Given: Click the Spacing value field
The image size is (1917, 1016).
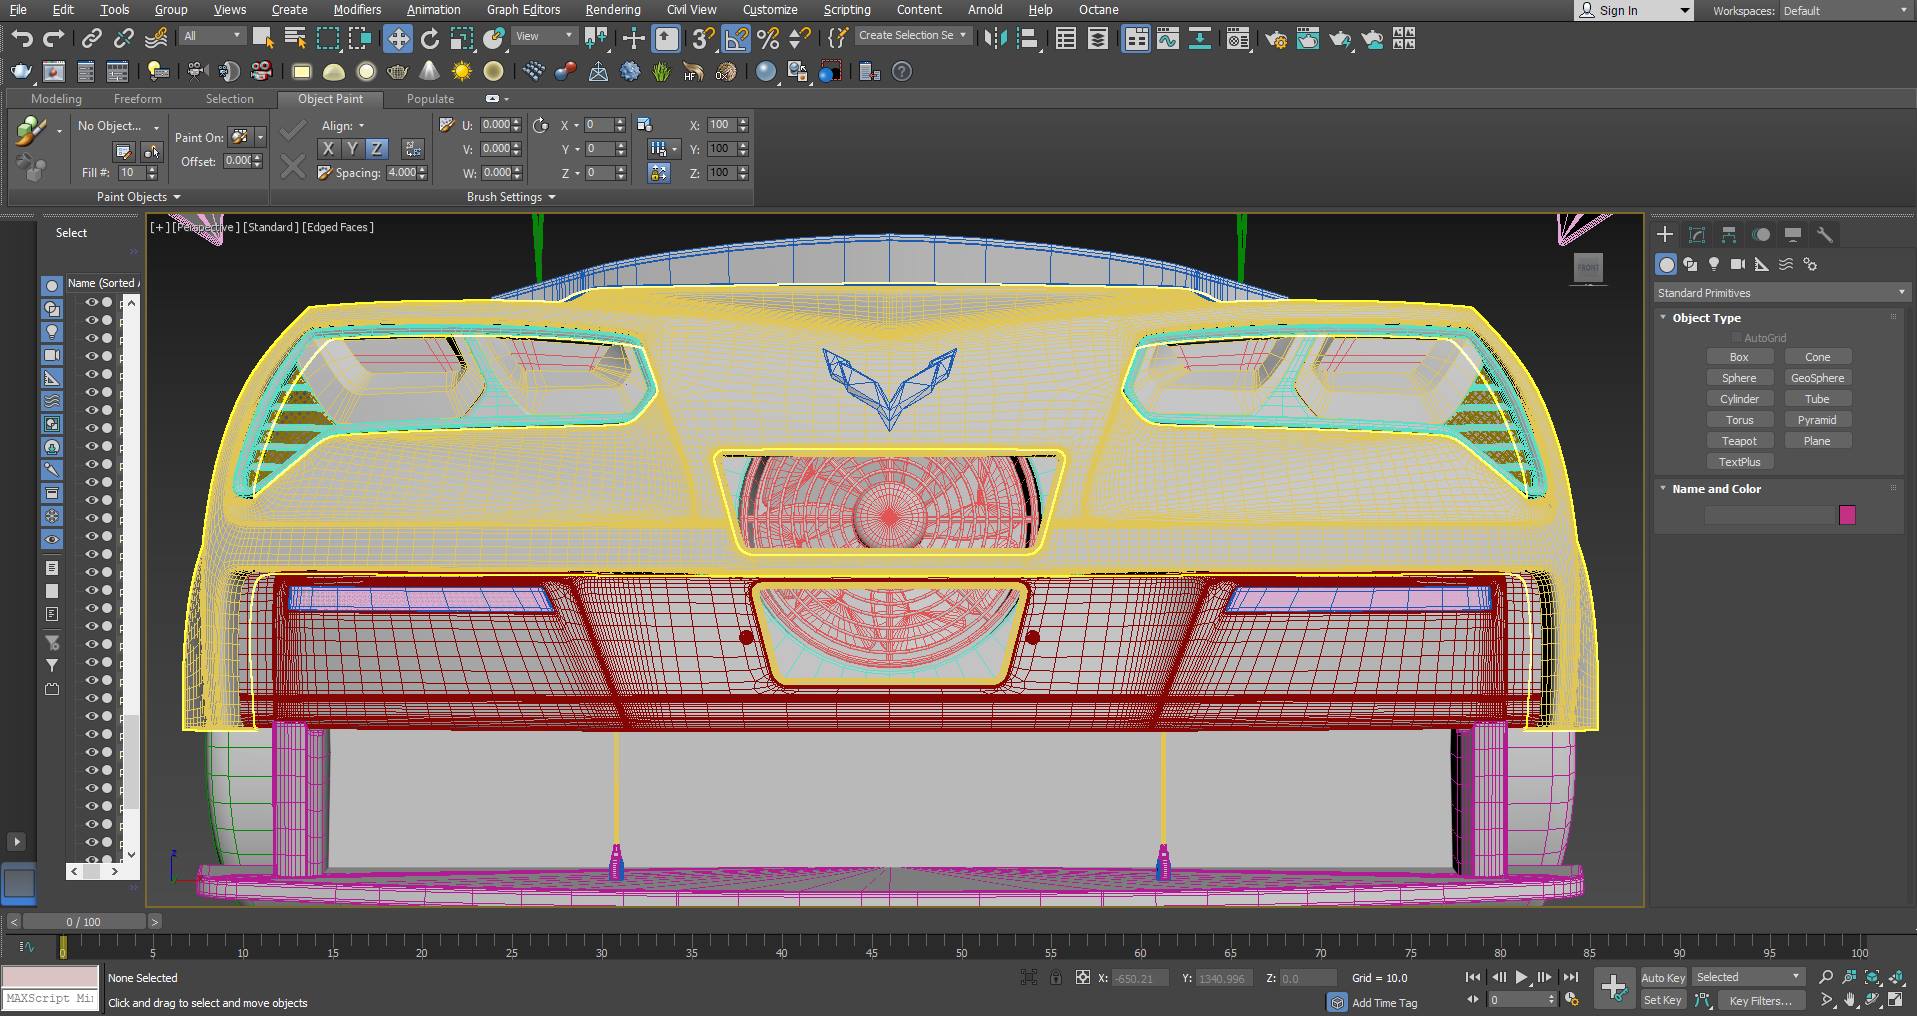Looking at the screenshot, I should pos(401,173).
